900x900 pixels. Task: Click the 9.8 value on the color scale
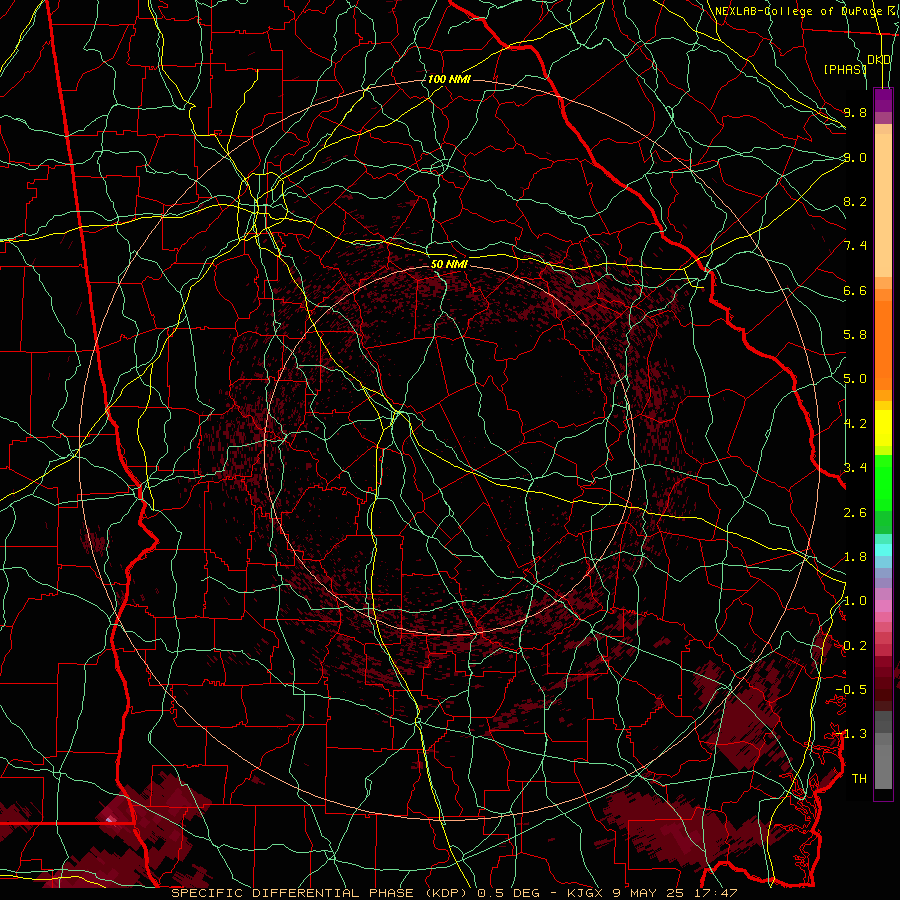pyautogui.click(x=855, y=112)
